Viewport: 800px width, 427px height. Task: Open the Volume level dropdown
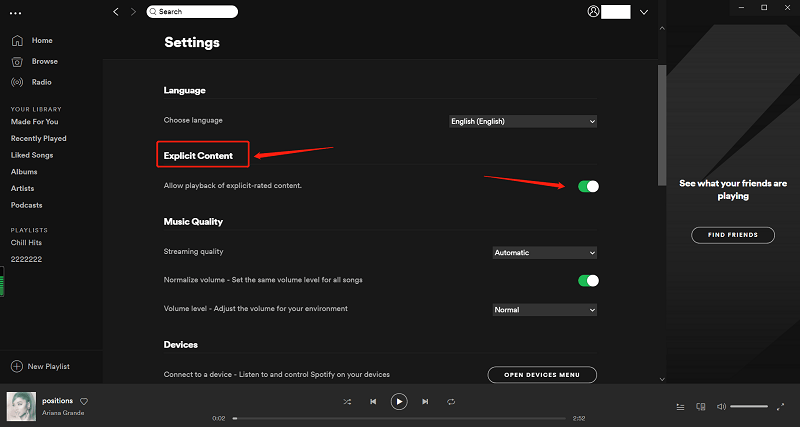(x=544, y=310)
